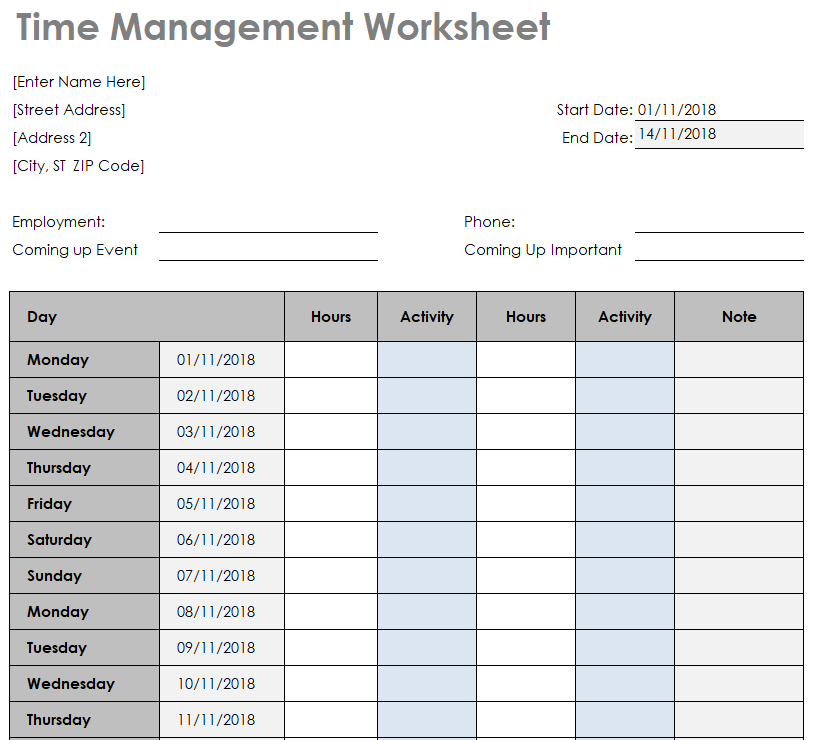The height and width of the screenshot is (740, 813).
Task: Select the Friday day cell
Action: pos(85,504)
